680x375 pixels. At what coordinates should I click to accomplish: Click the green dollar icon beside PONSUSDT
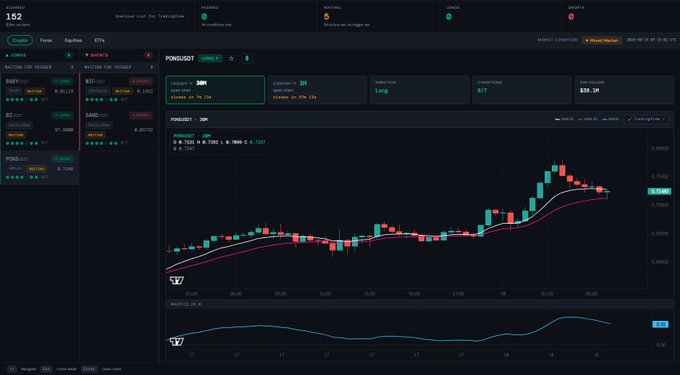(247, 59)
